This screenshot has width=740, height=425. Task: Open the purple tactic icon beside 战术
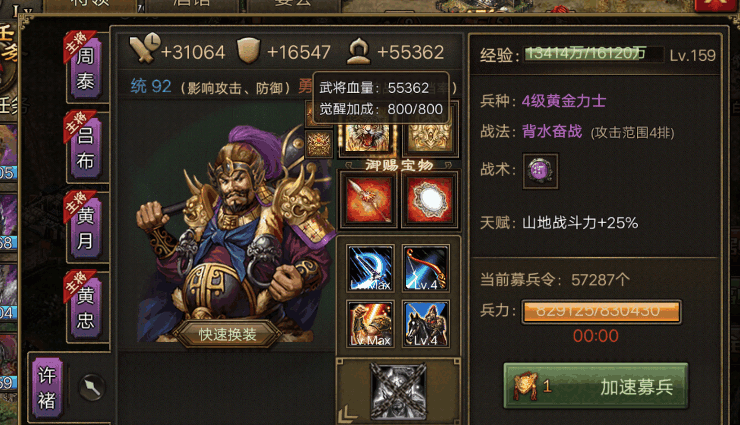[540, 171]
